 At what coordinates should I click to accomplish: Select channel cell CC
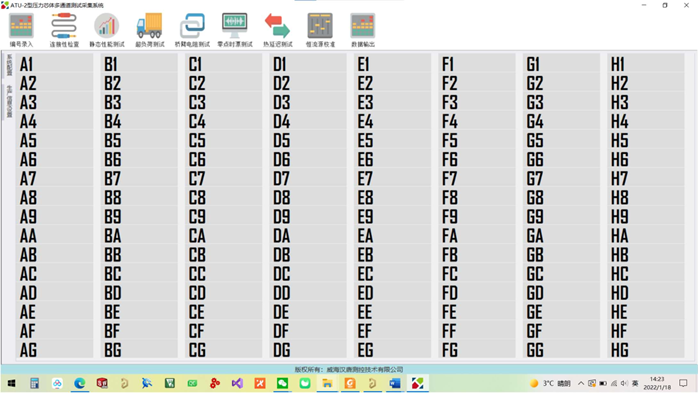[x=224, y=274]
